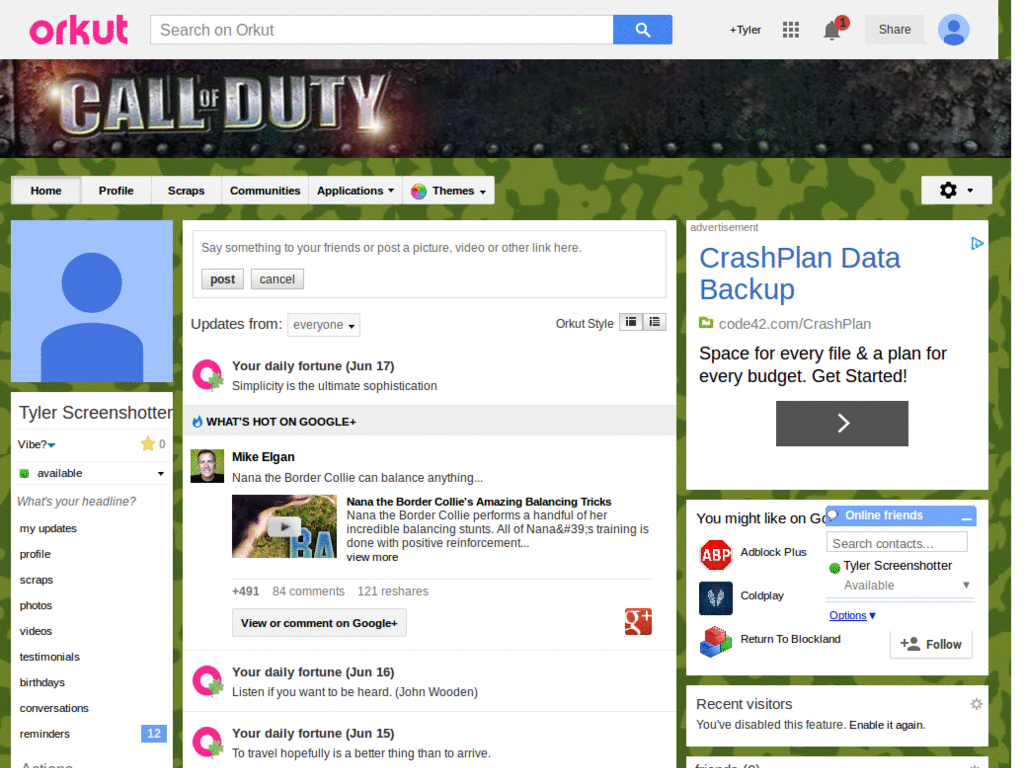This screenshot has height=768, width=1024.
Task: Click the reminders count badge 12
Action: pos(154,733)
